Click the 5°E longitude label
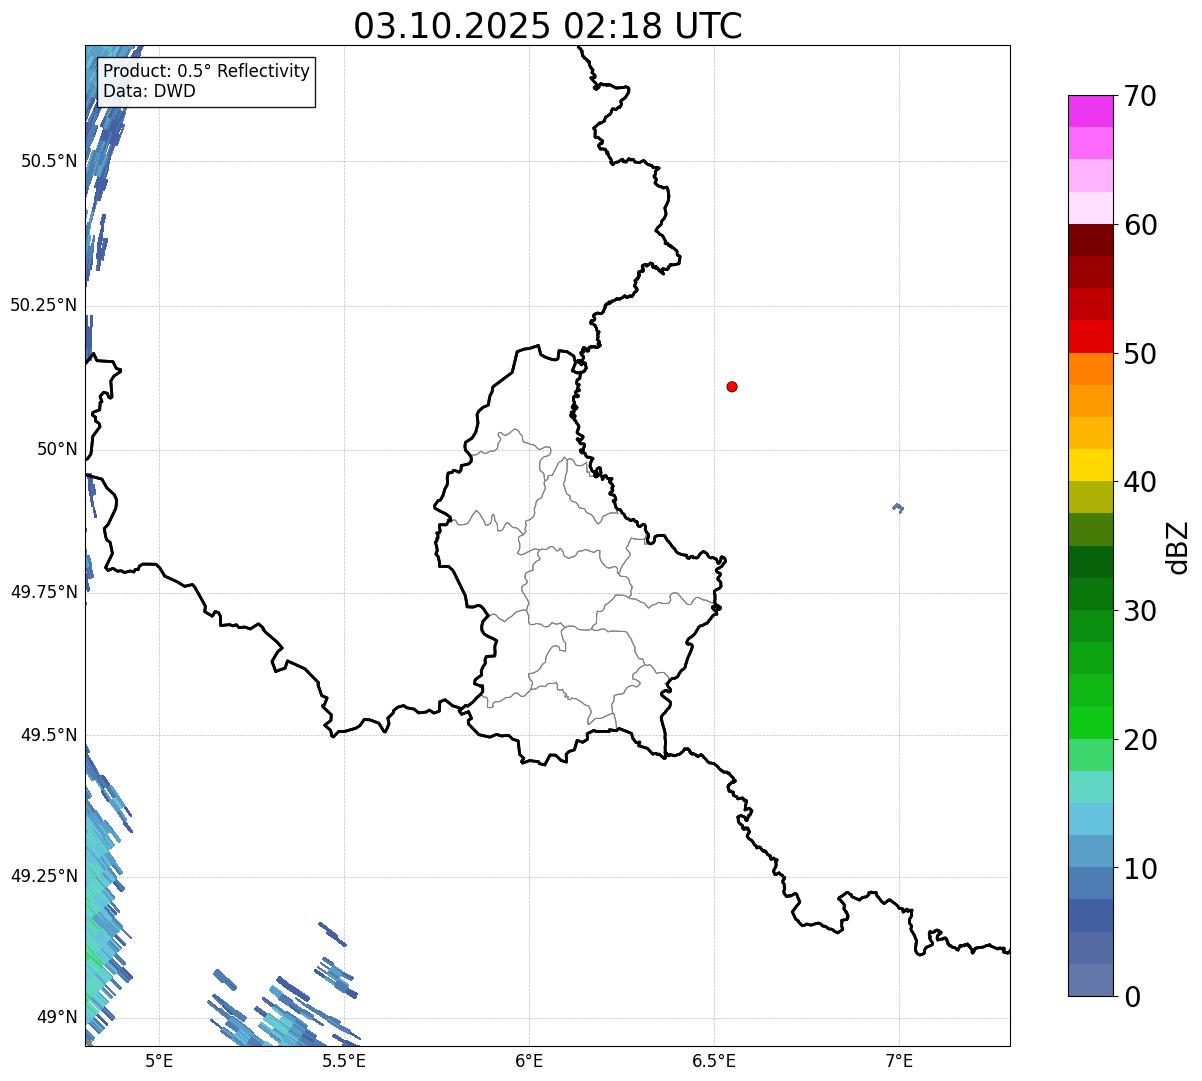 (x=159, y=1060)
